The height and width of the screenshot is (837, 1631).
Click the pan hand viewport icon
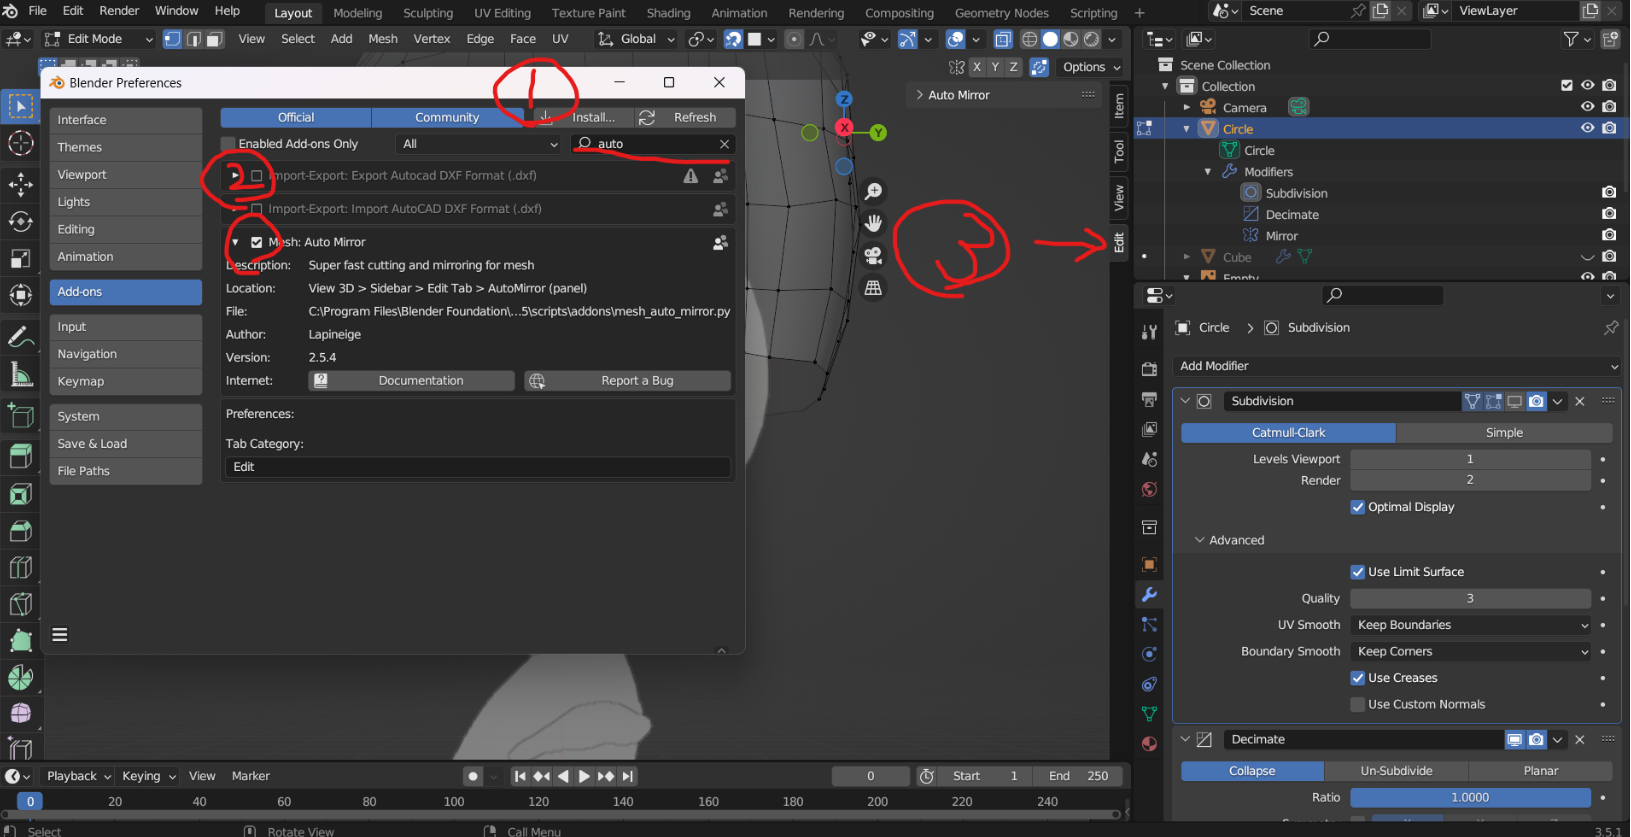[x=874, y=223]
